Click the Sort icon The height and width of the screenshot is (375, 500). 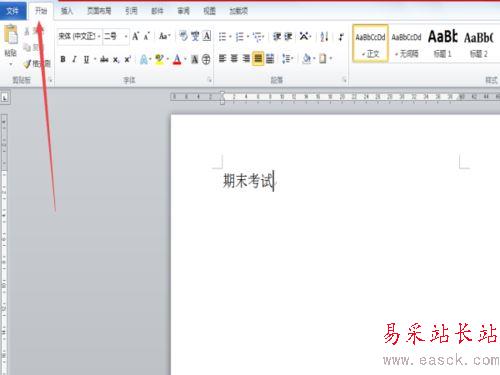pos(324,36)
